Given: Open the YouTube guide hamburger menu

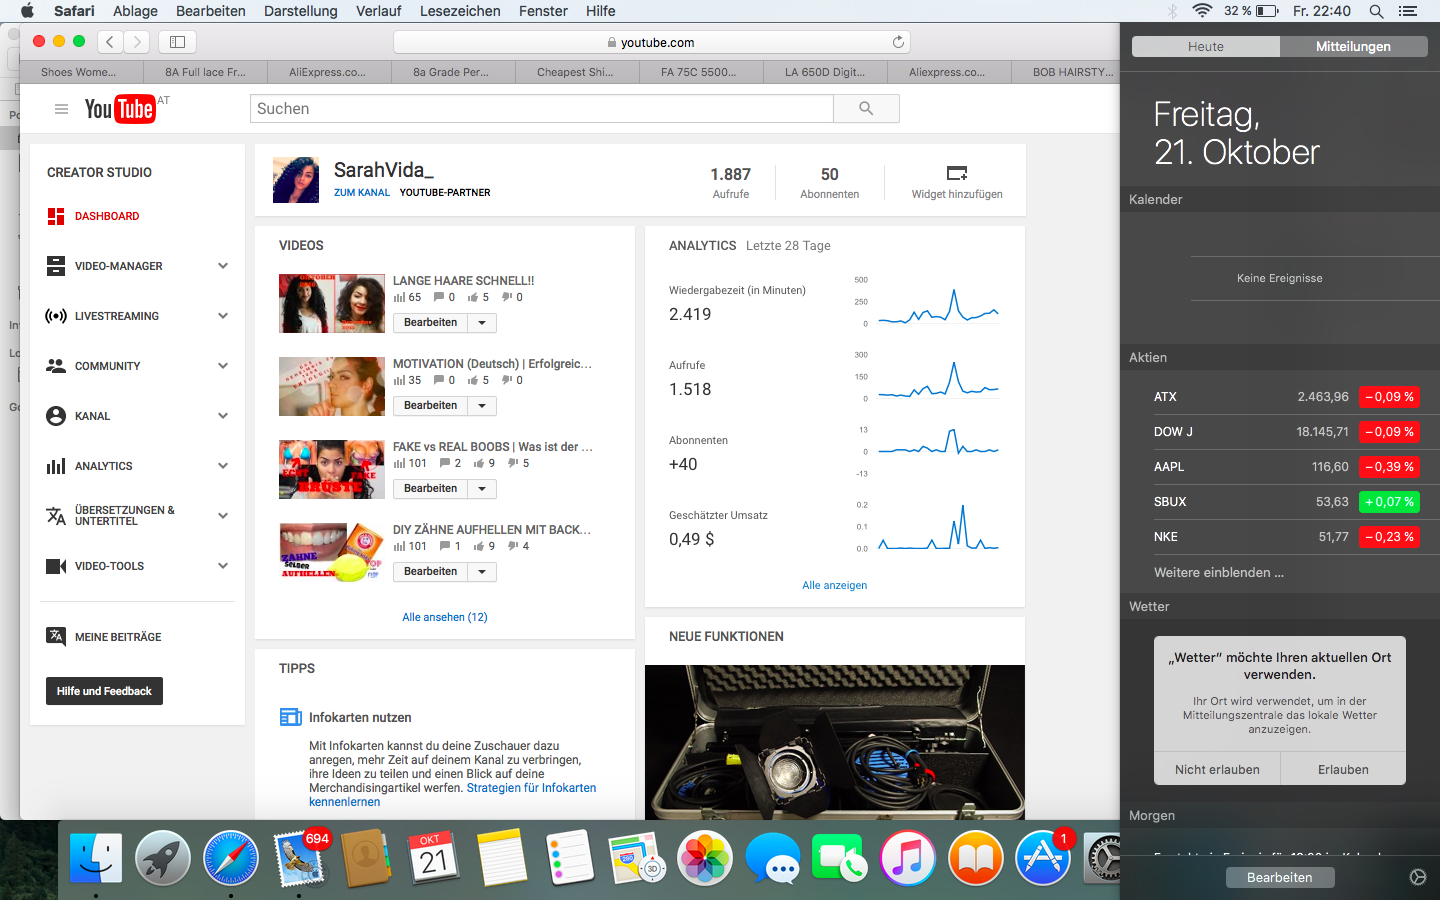Looking at the screenshot, I should [x=61, y=109].
